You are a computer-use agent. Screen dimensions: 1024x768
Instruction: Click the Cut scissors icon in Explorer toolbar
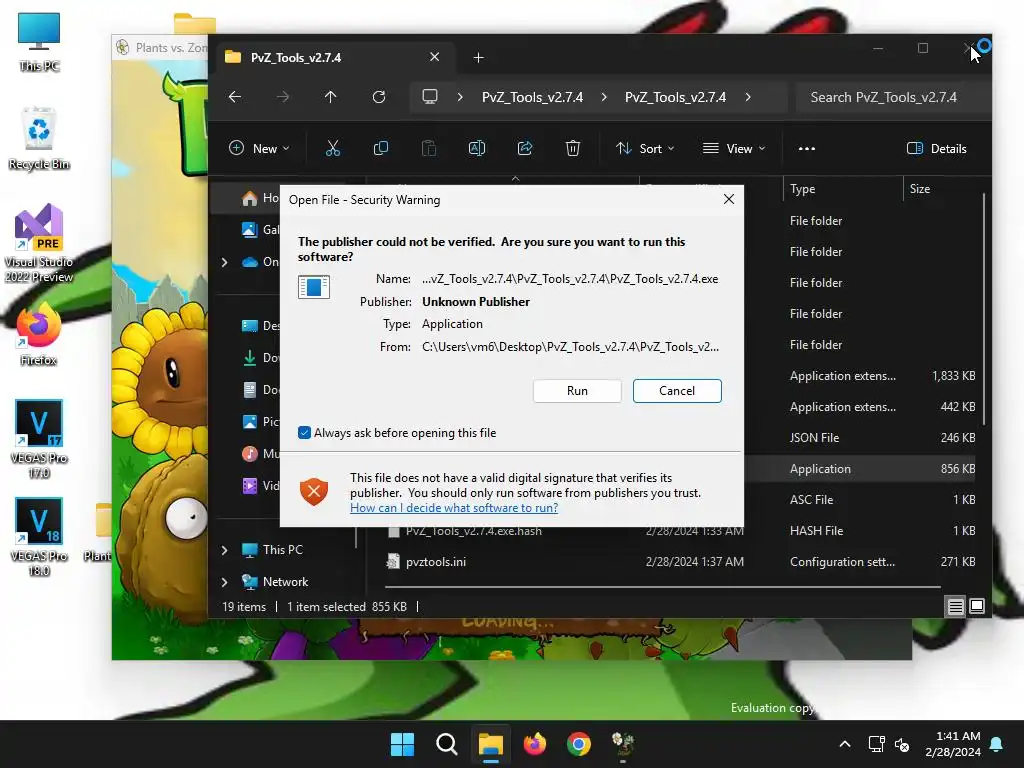(x=332, y=148)
